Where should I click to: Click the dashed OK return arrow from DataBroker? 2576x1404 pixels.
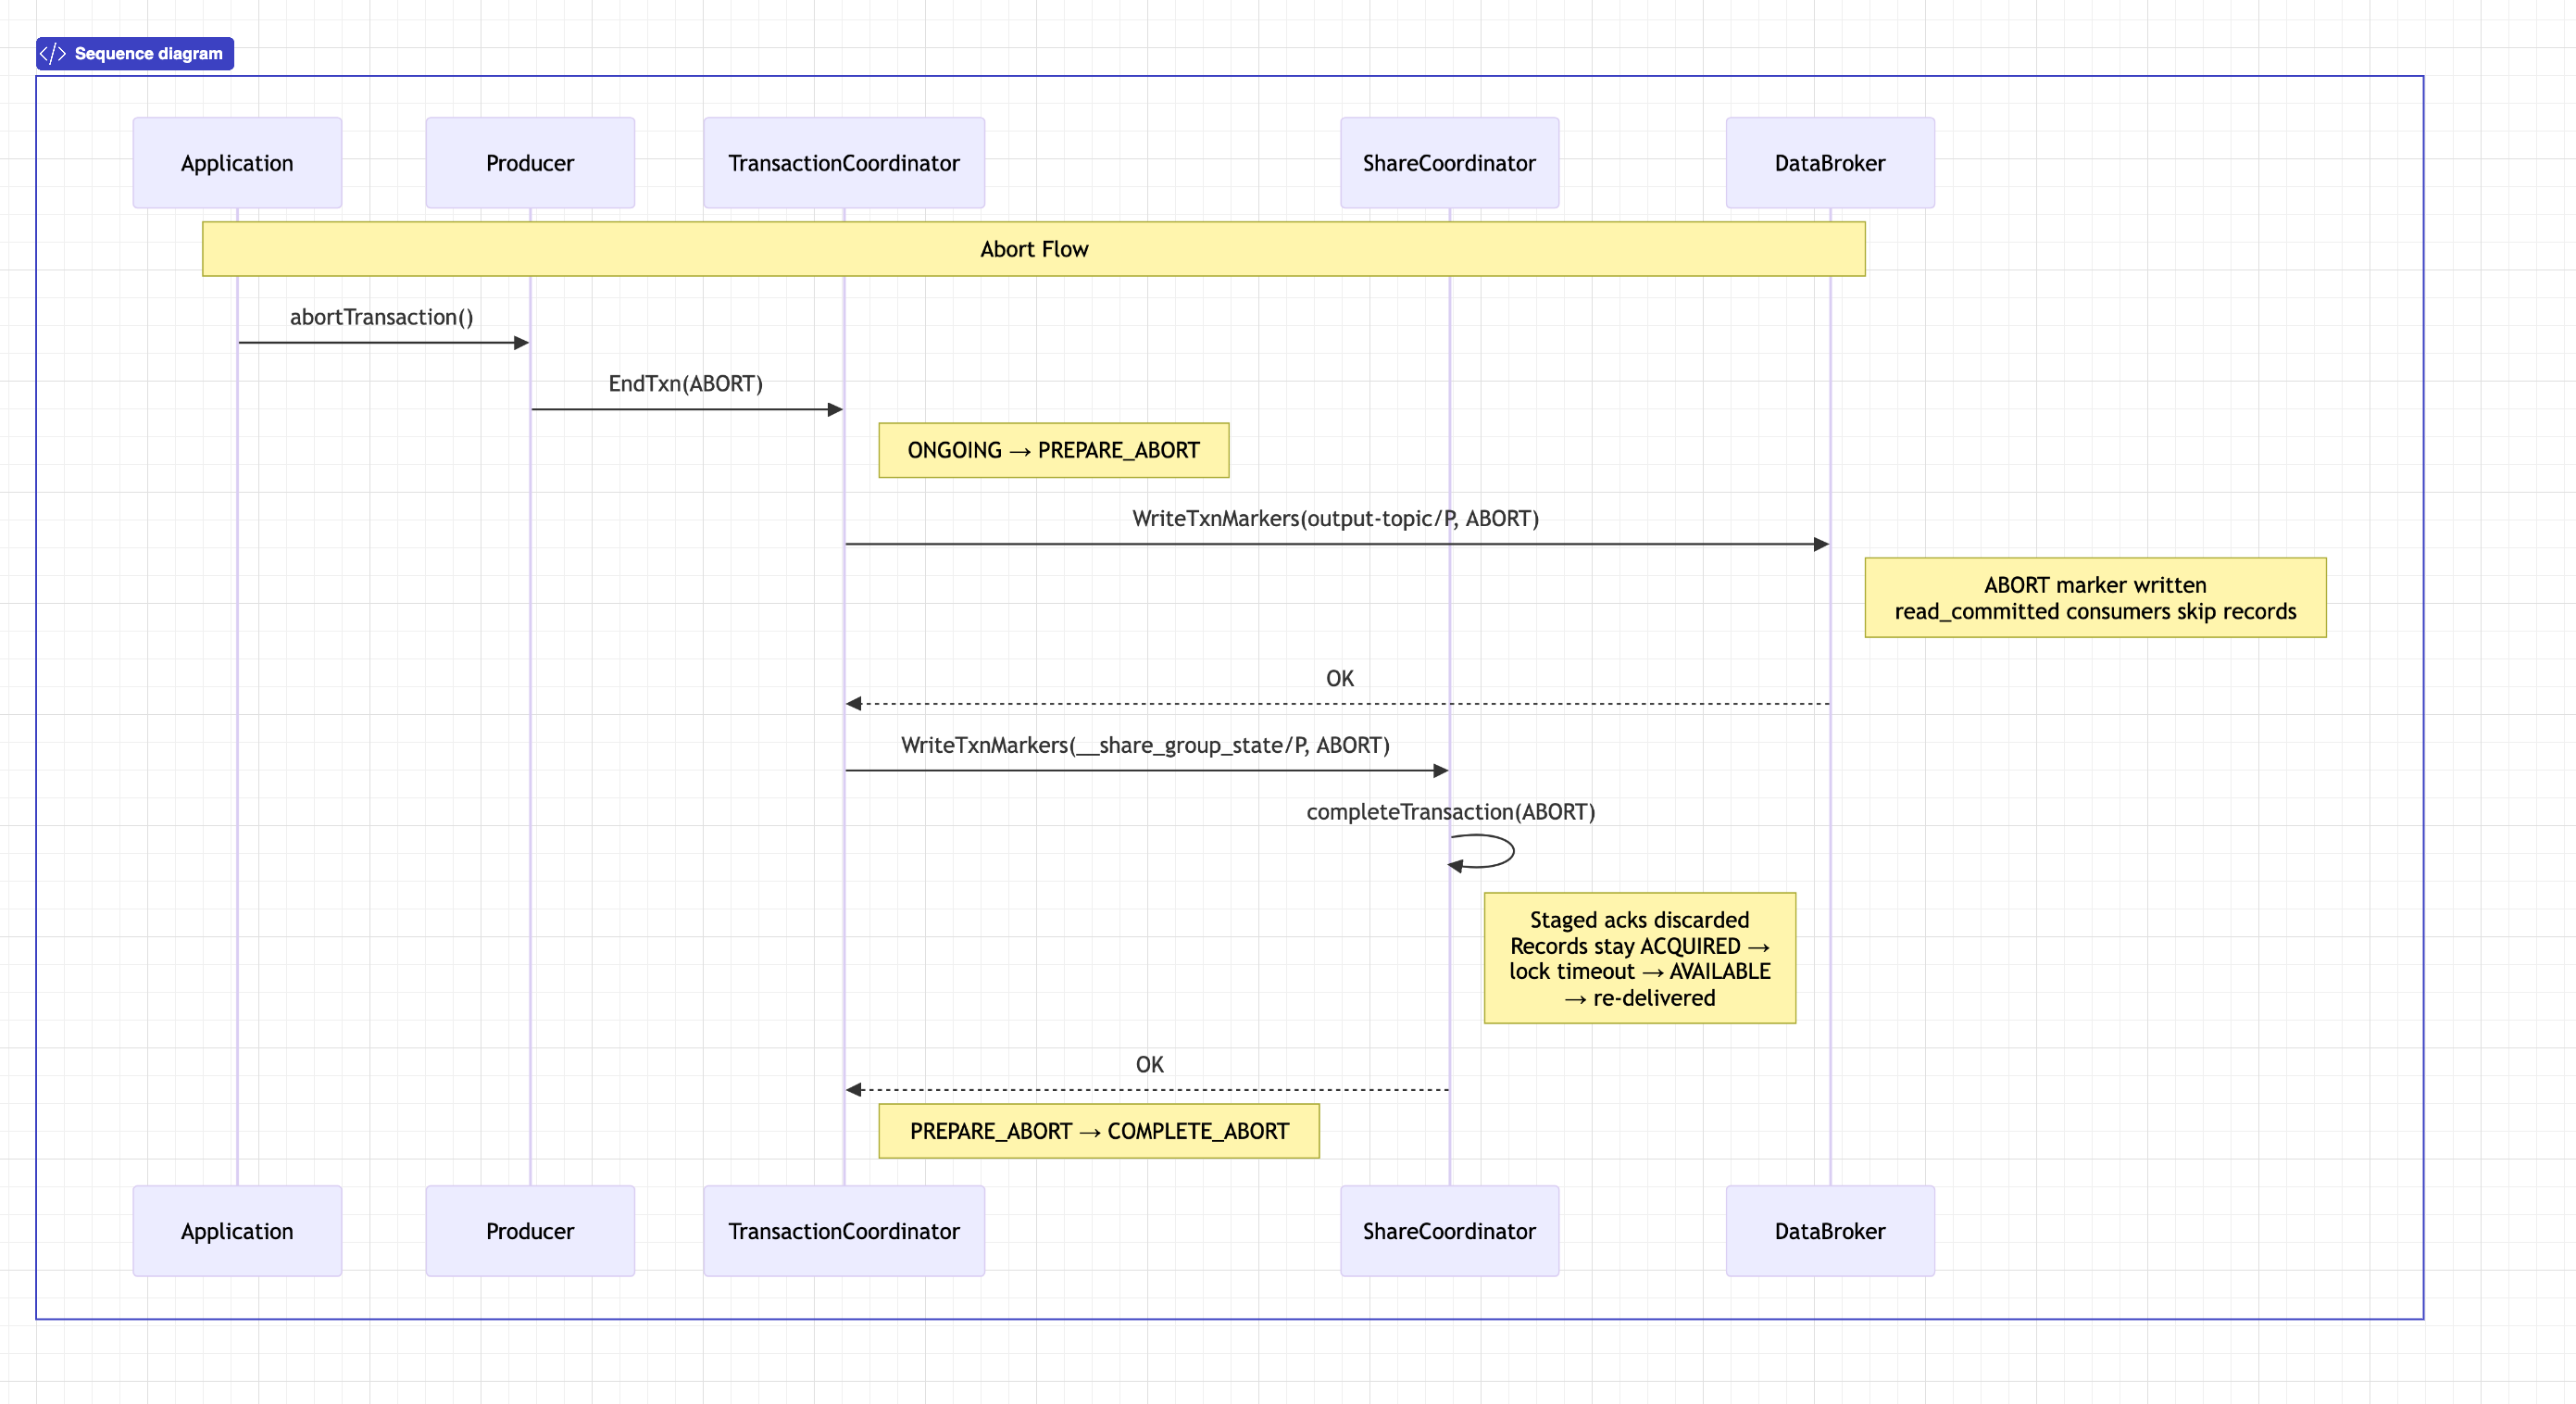(1338, 704)
